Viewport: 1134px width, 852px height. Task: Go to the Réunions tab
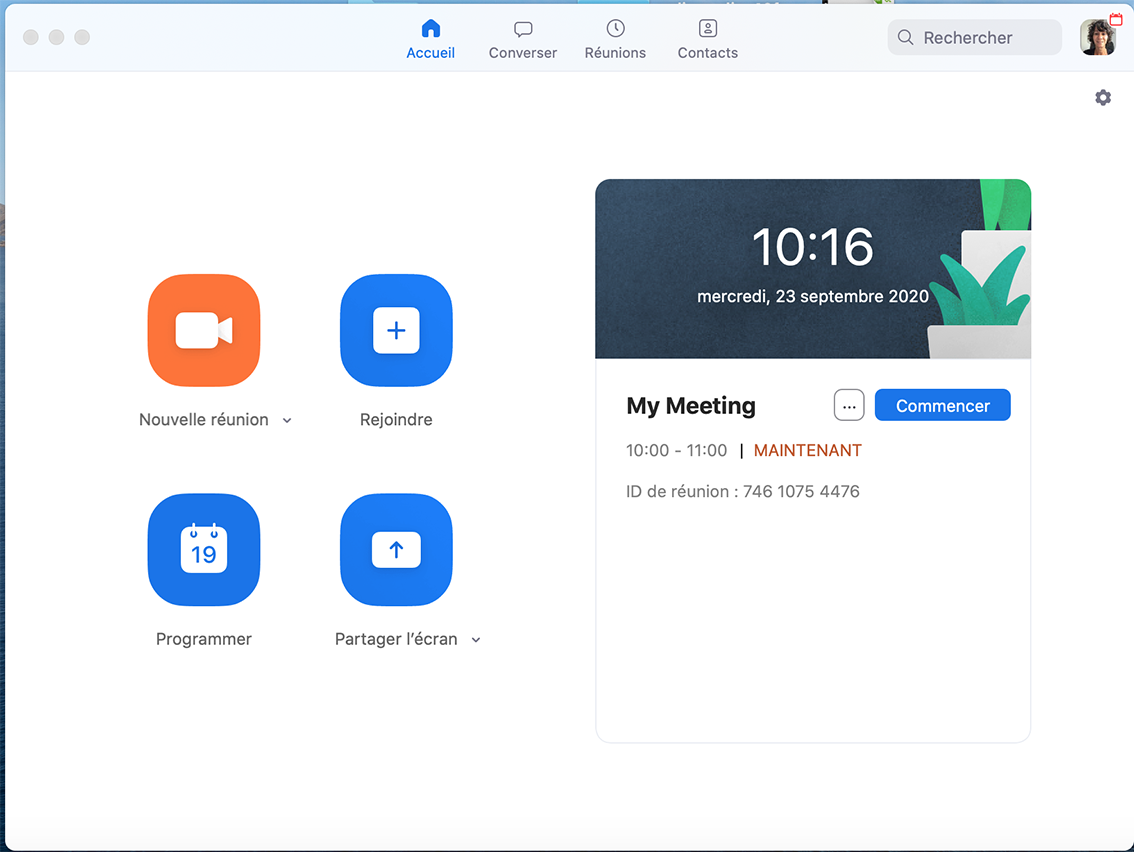615,40
